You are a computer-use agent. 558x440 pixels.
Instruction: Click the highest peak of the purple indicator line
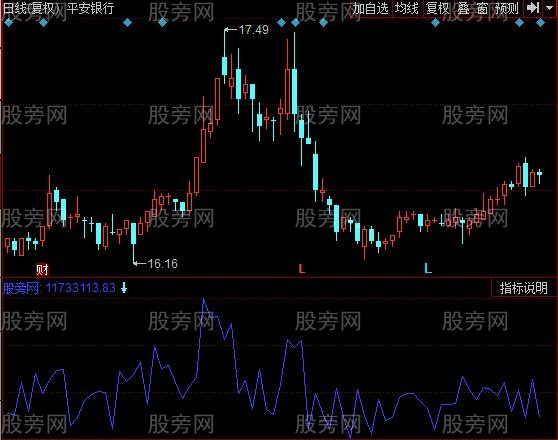(204, 300)
